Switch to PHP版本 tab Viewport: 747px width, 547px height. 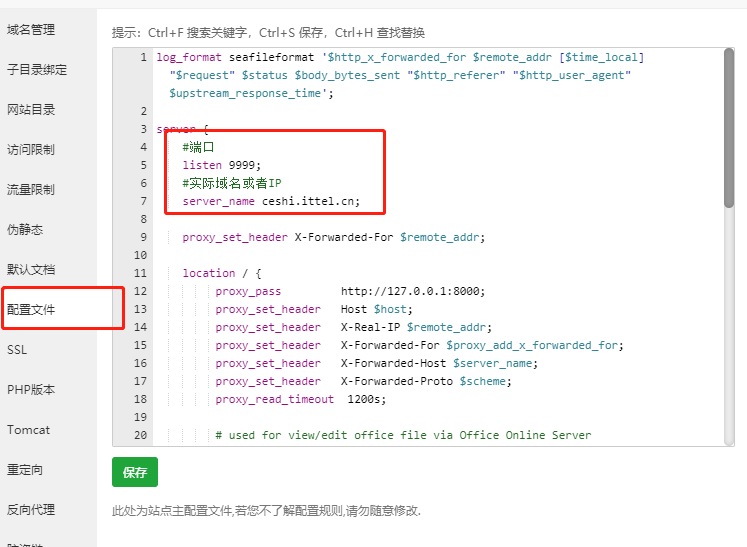pyautogui.click(x=31, y=390)
